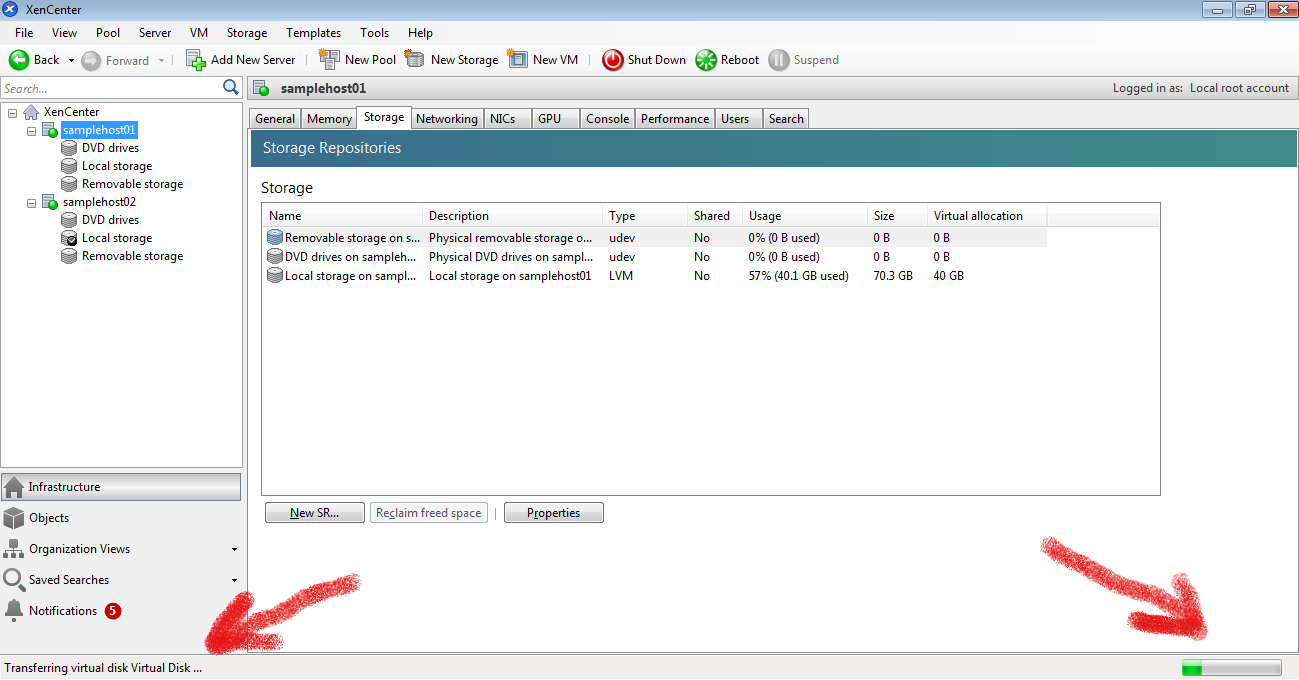The height and width of the screenshot is (680, 1299).
Task: Click the New Pool toolbar icon
Action: pos(329,60)
